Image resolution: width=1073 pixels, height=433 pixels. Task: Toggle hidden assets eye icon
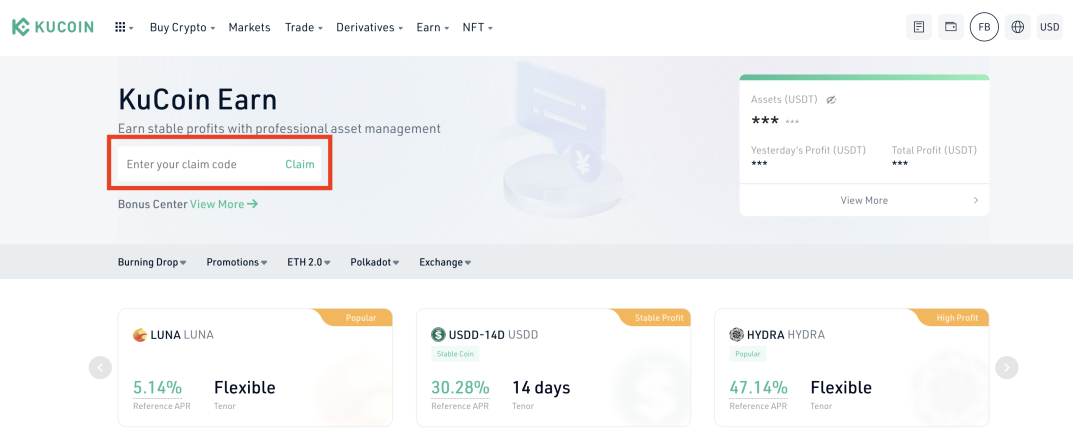[x=831, y=100]
